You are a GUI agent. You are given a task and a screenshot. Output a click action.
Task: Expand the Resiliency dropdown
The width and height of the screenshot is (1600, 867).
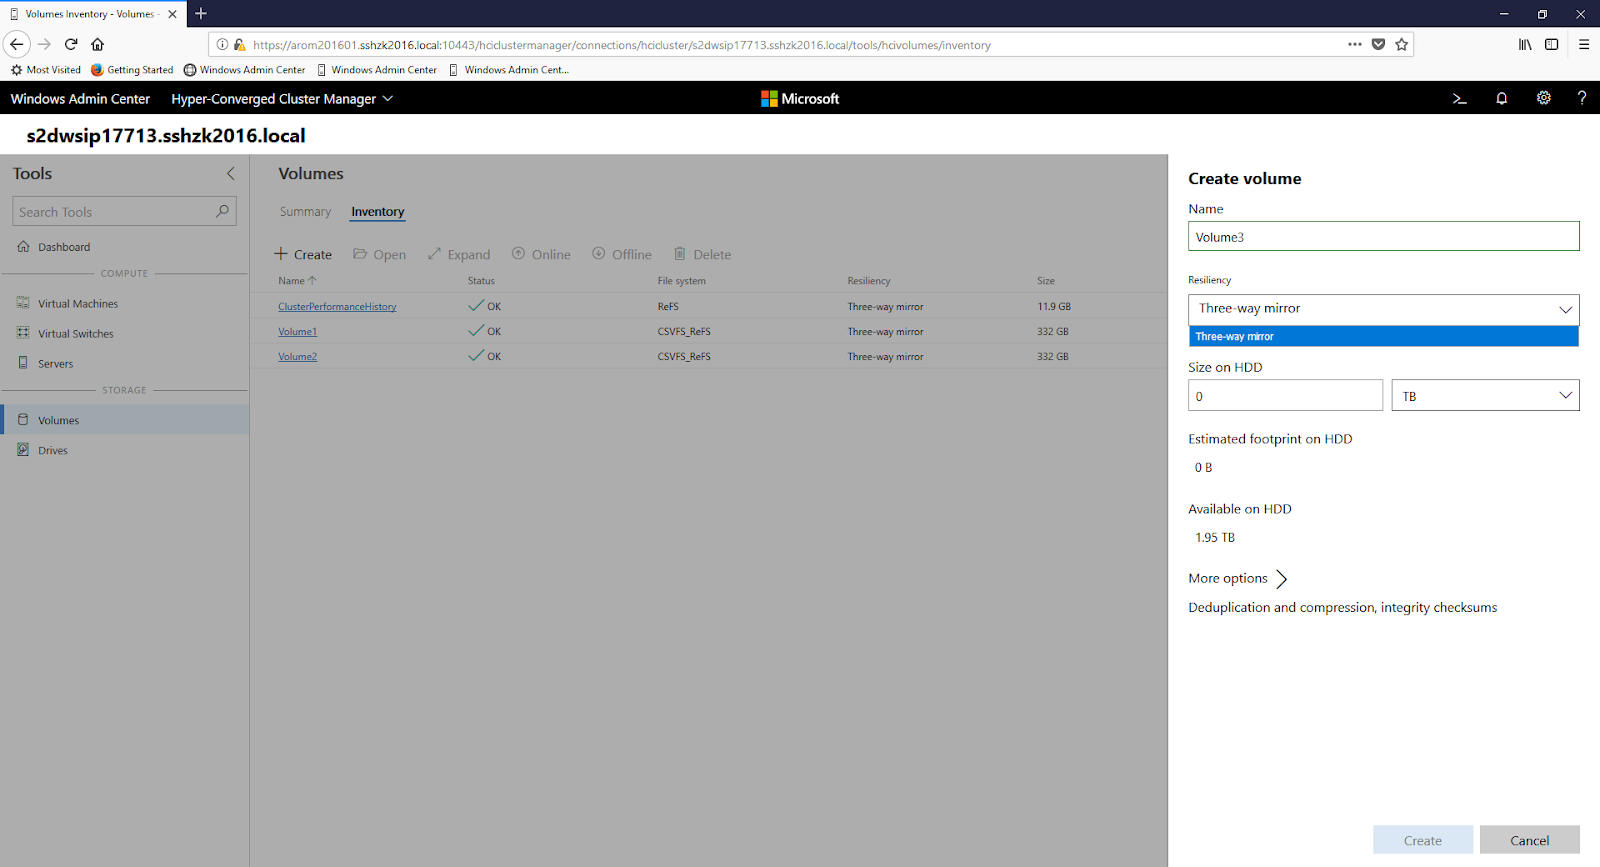1383,309
